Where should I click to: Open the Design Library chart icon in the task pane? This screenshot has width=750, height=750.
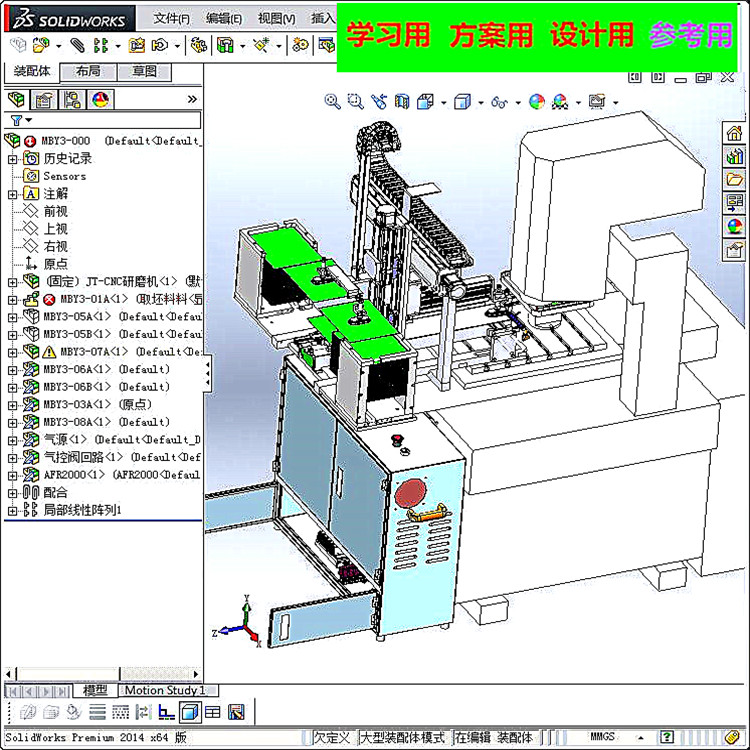pyautogui.click(x=734, y=156)
